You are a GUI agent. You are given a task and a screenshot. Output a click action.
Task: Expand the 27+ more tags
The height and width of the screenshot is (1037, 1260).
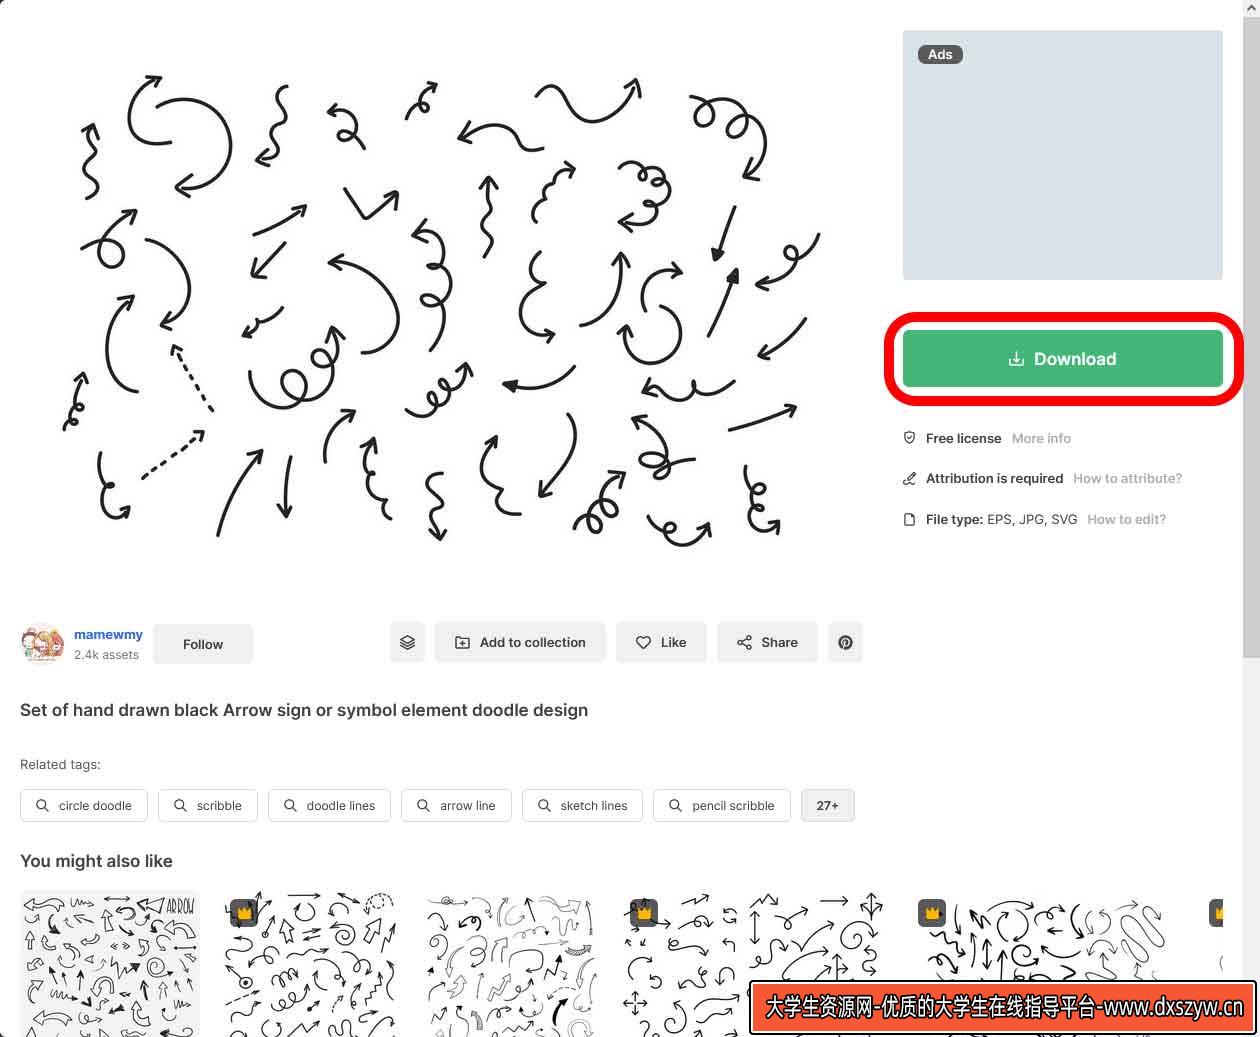point(827,805)
